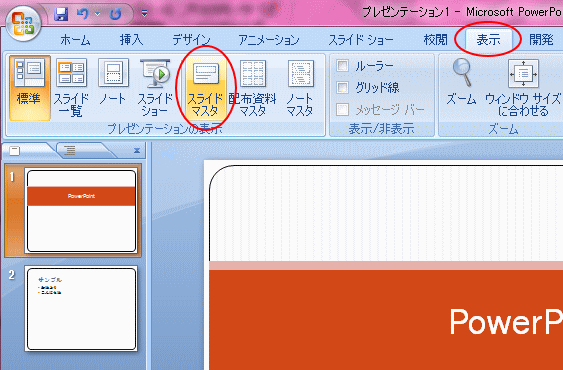Redo the last action
Viewport: 563px width, 370px height.
point(116,14)
